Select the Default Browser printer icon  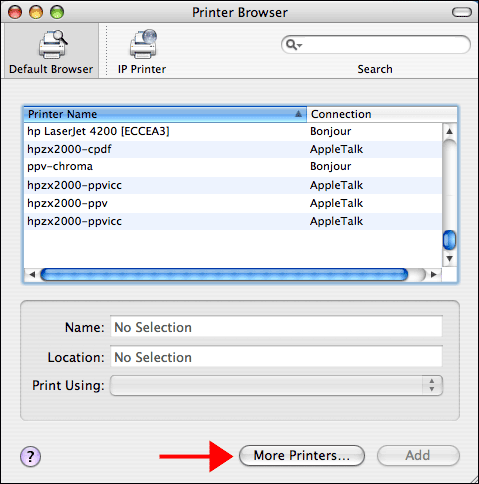click(52, 44)
